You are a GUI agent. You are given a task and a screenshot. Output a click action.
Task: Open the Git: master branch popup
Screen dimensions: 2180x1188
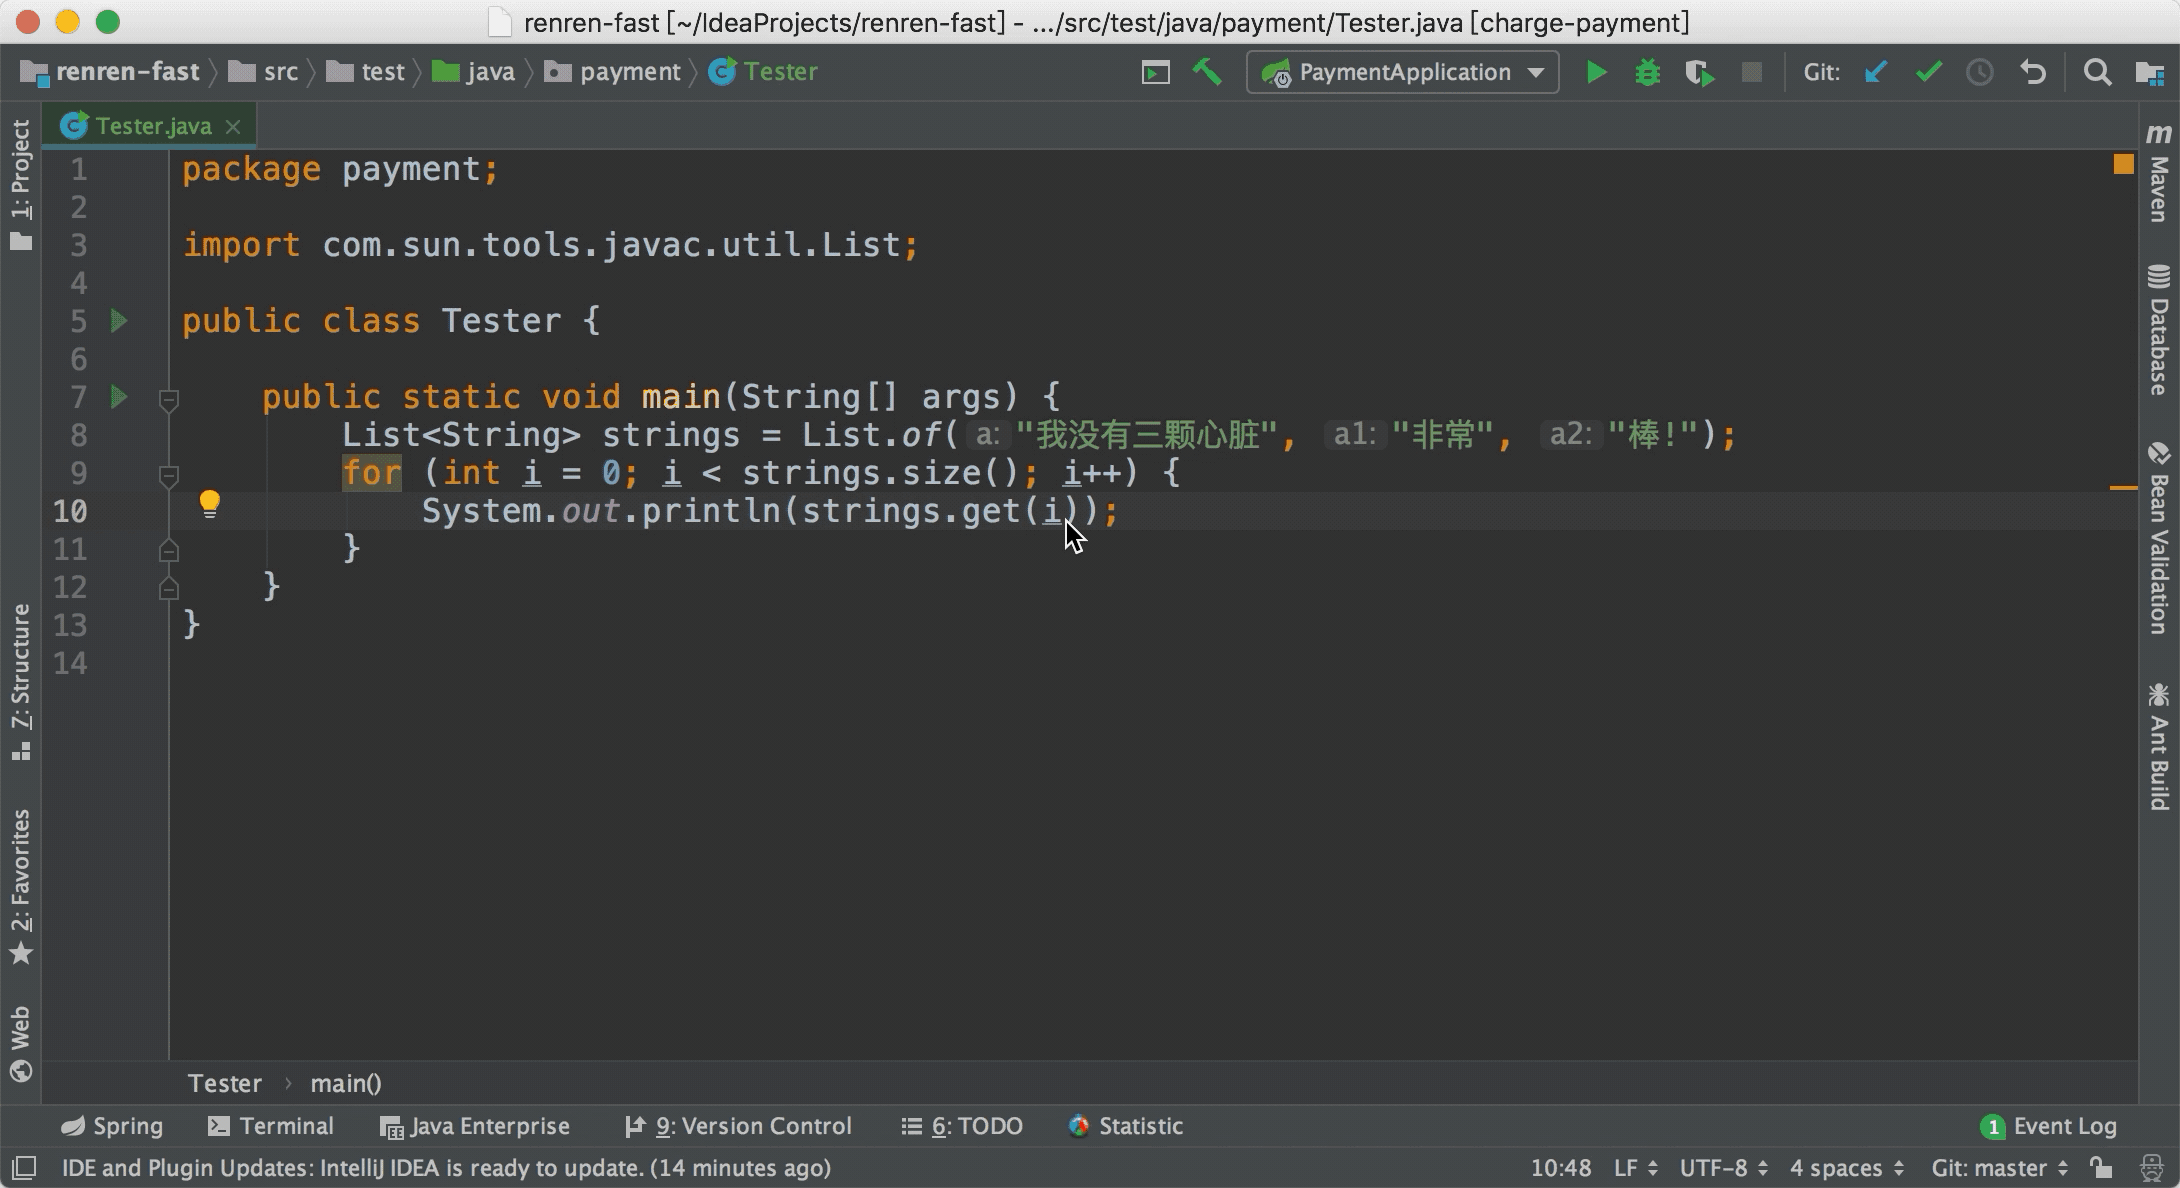pyautogui.click(x=1999, y=1168)
